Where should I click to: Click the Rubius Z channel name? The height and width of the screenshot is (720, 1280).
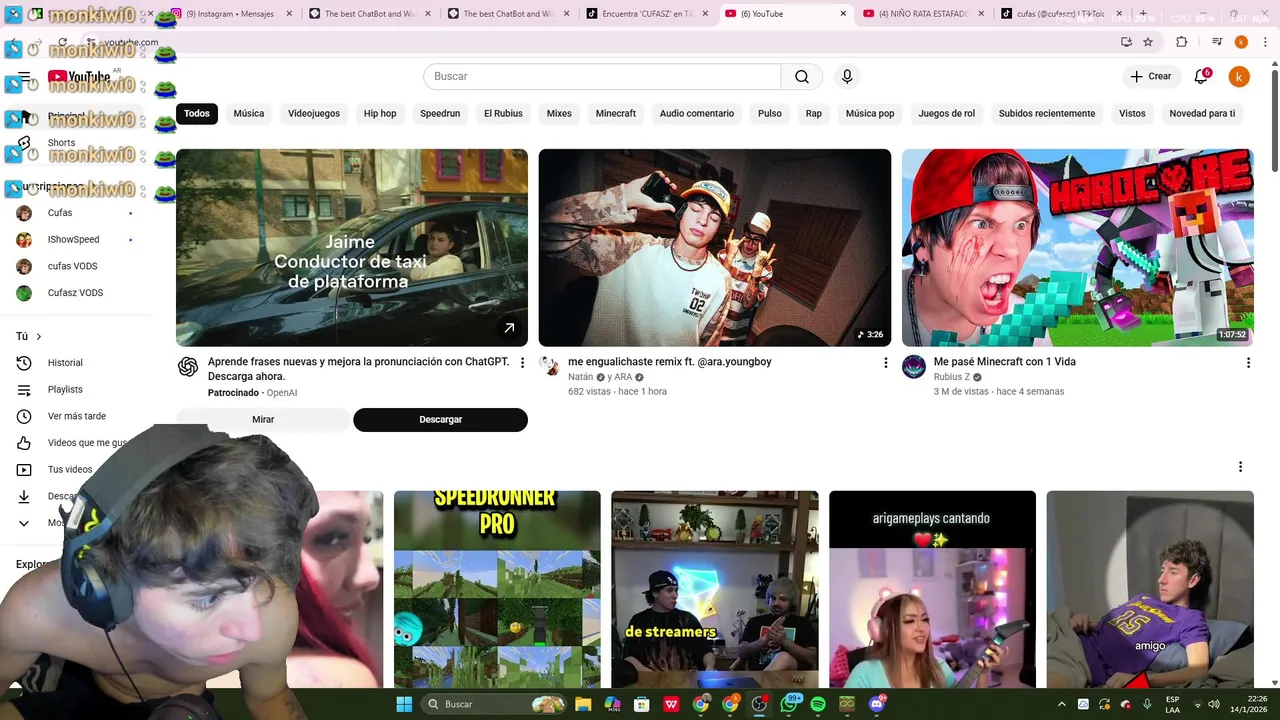coord(952,377)
